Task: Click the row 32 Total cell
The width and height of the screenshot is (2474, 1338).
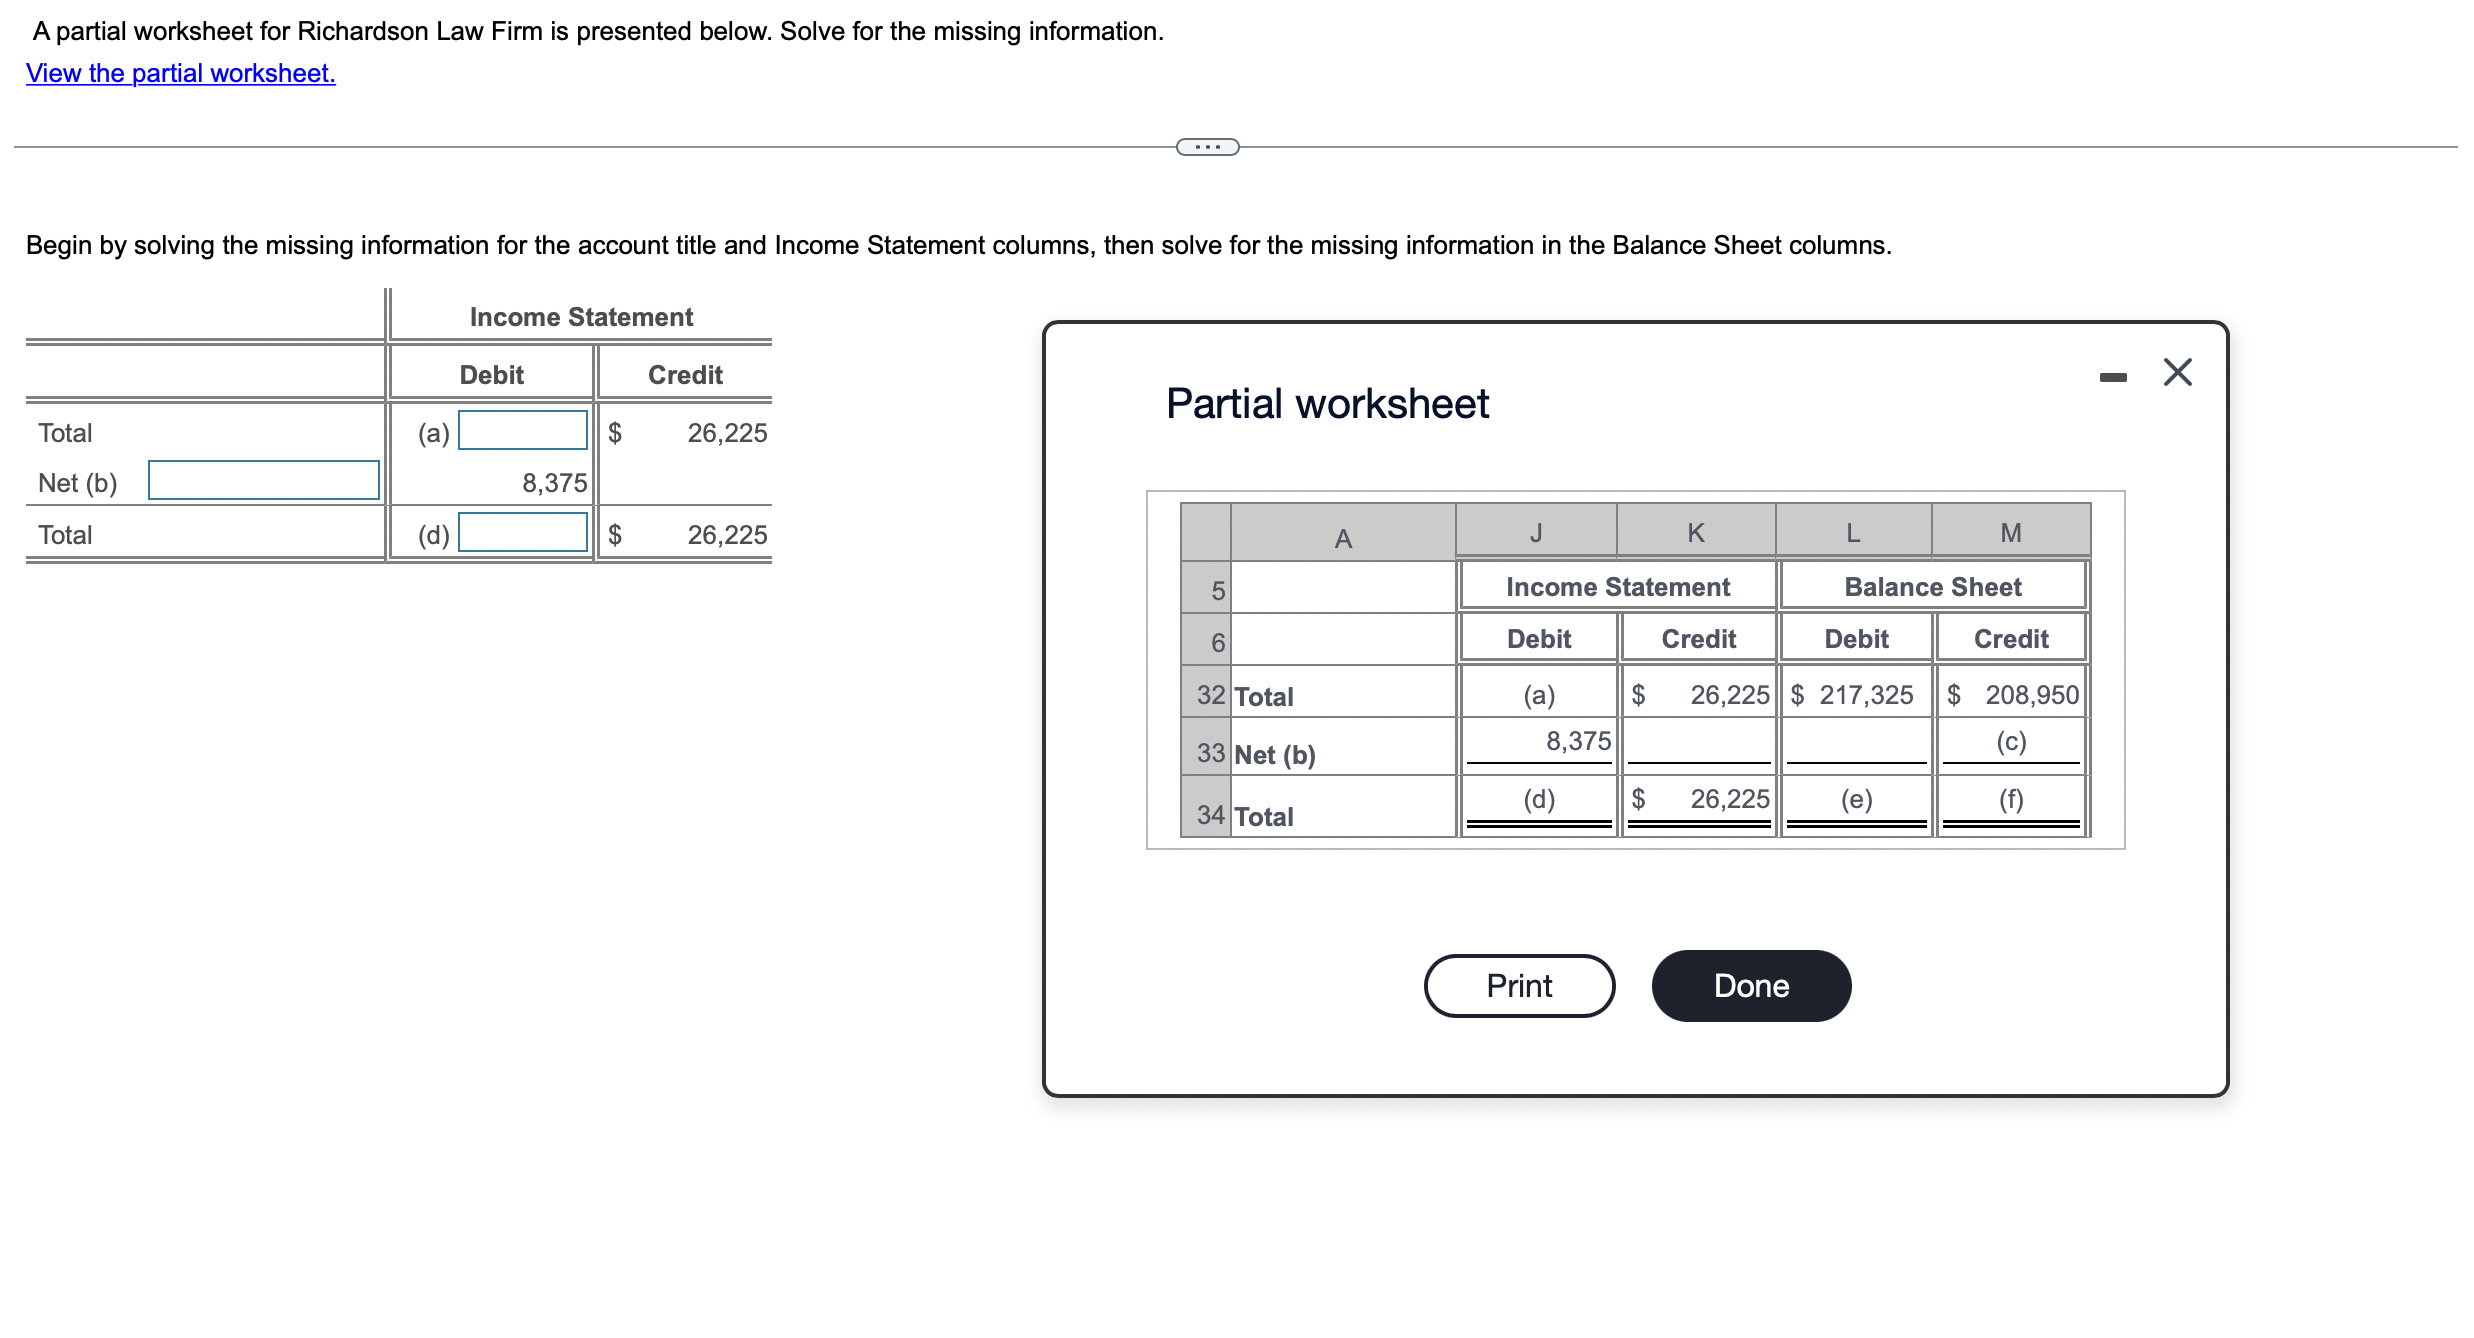Action: pos(1263,695)
